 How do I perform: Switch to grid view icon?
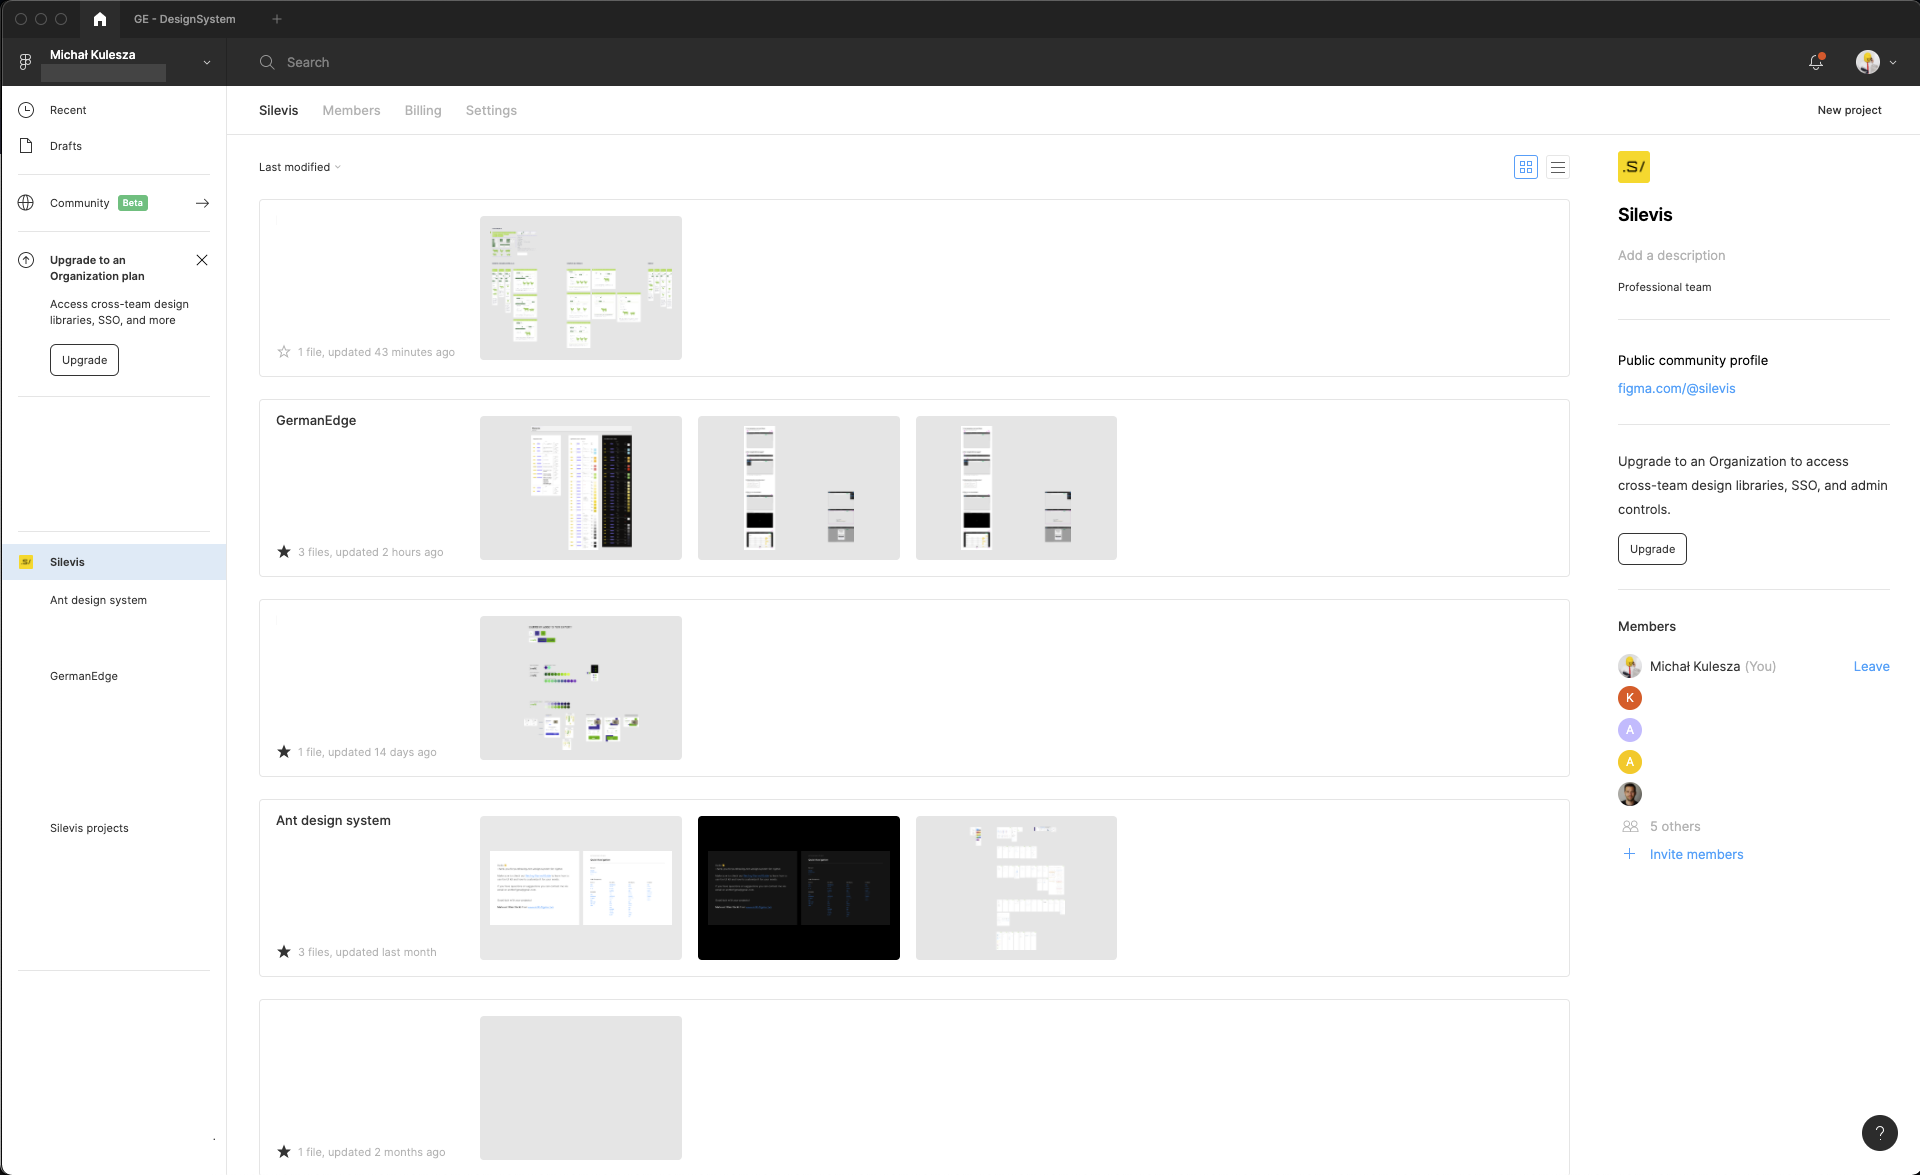[x=1525, y=167]
